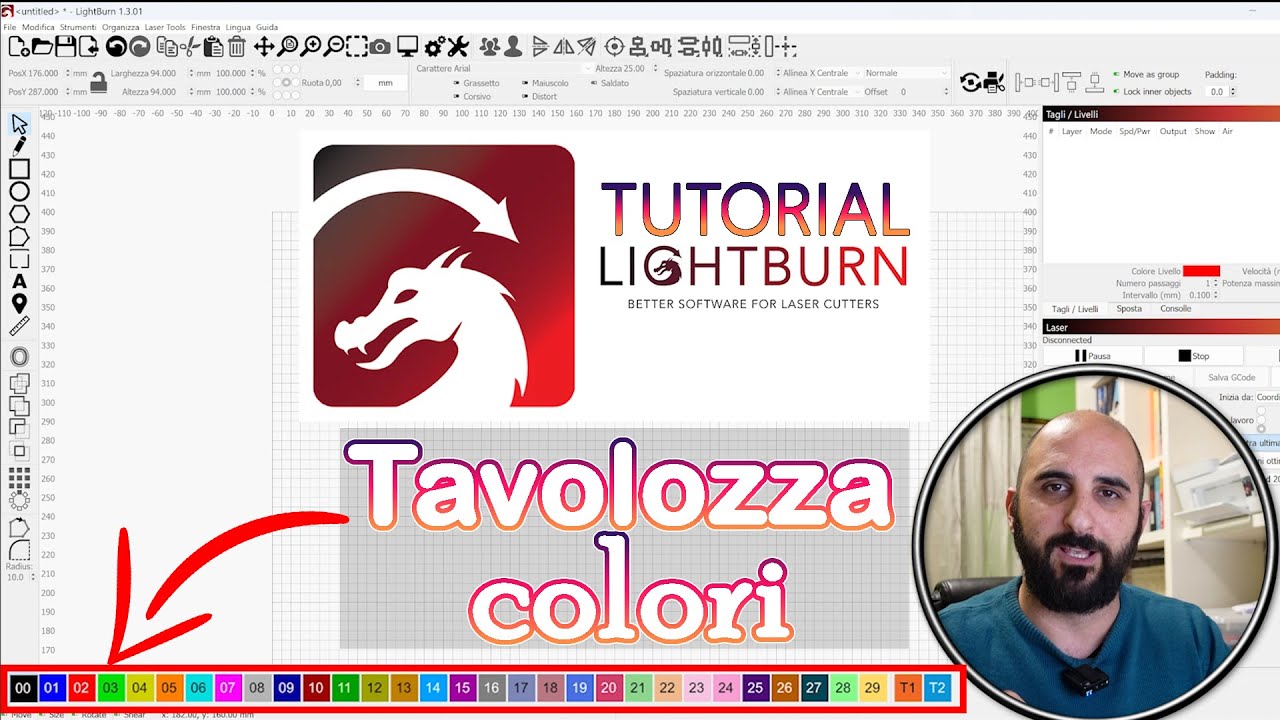Click the Save floppy disk icon
1280x720 pixels.
65,46
